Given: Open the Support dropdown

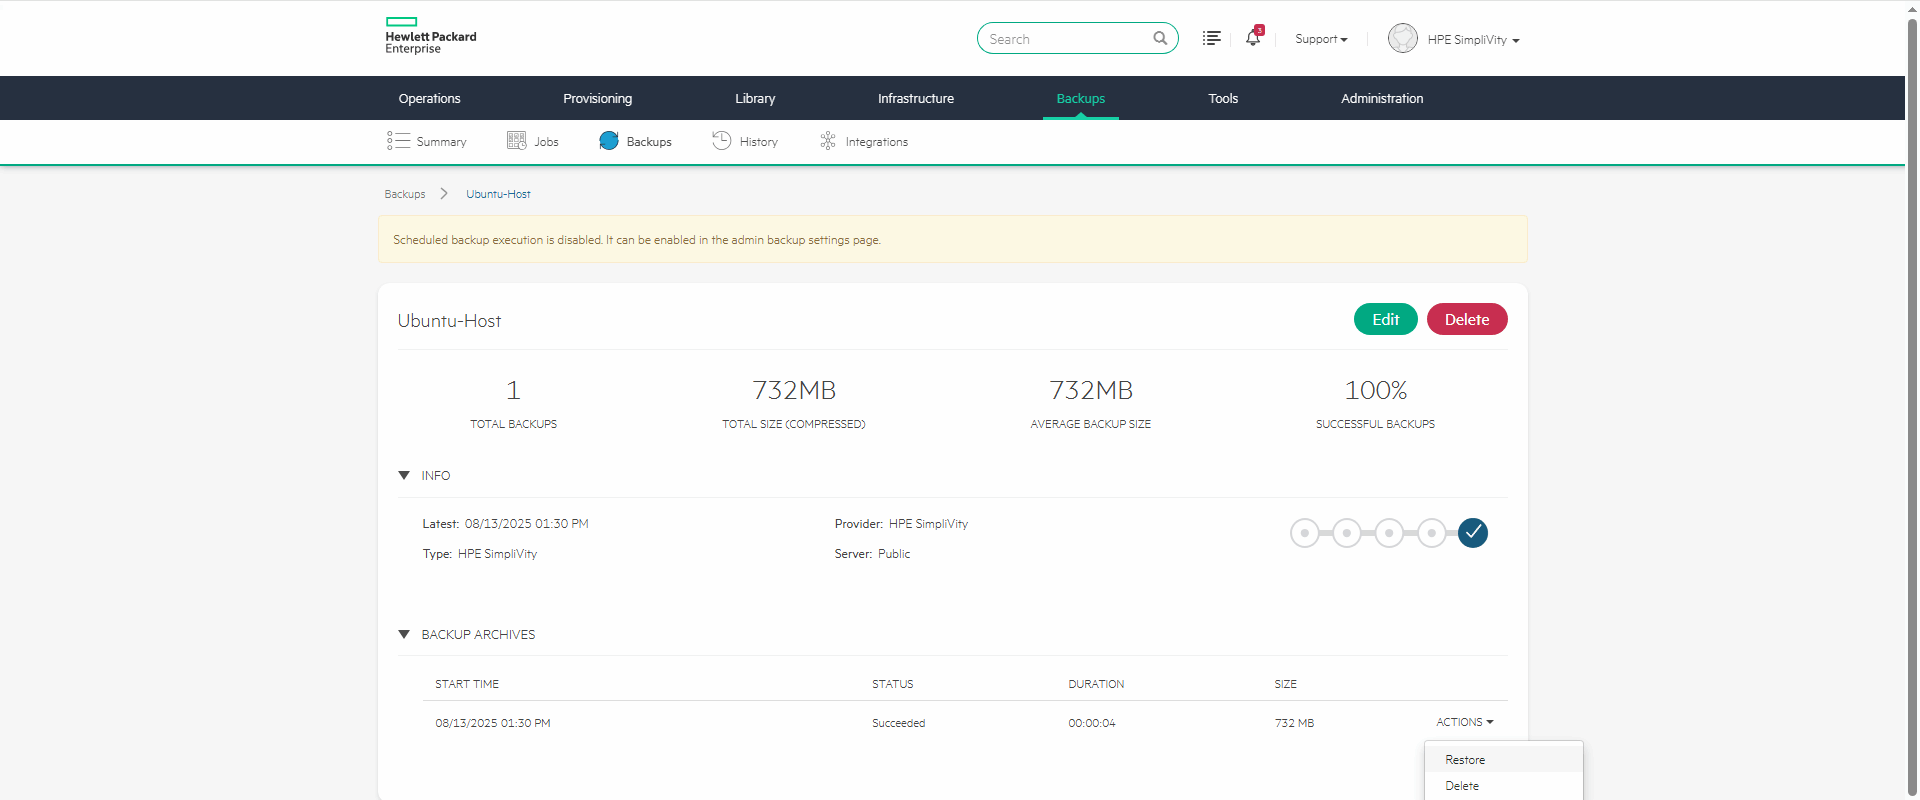Looking at the screenshot, I should pos(1321,39).
